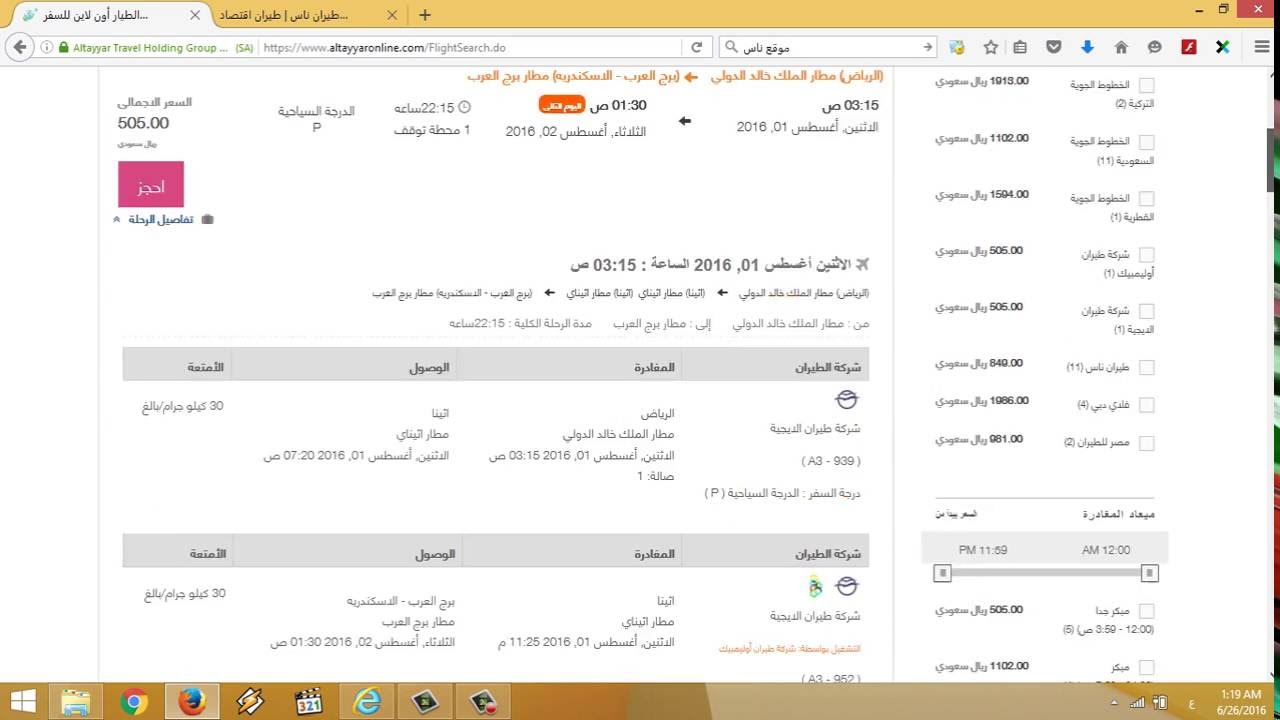Click total price 505.00 text

(x=143, y=123)
